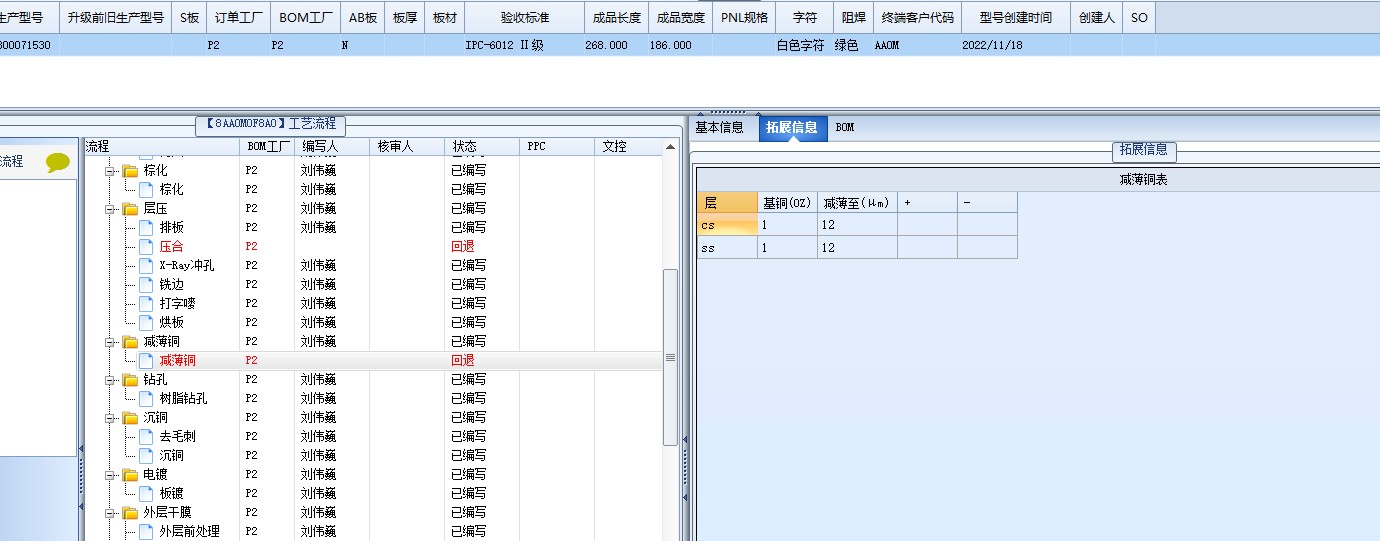Click the 层压 folder icon

130,209
